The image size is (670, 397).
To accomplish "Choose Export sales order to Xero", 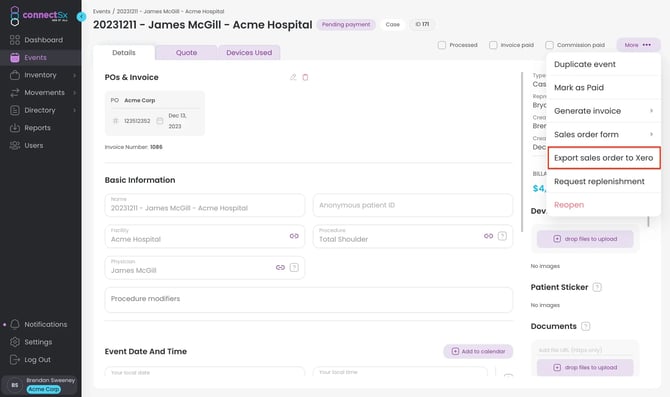I will (x=603, y=158).
